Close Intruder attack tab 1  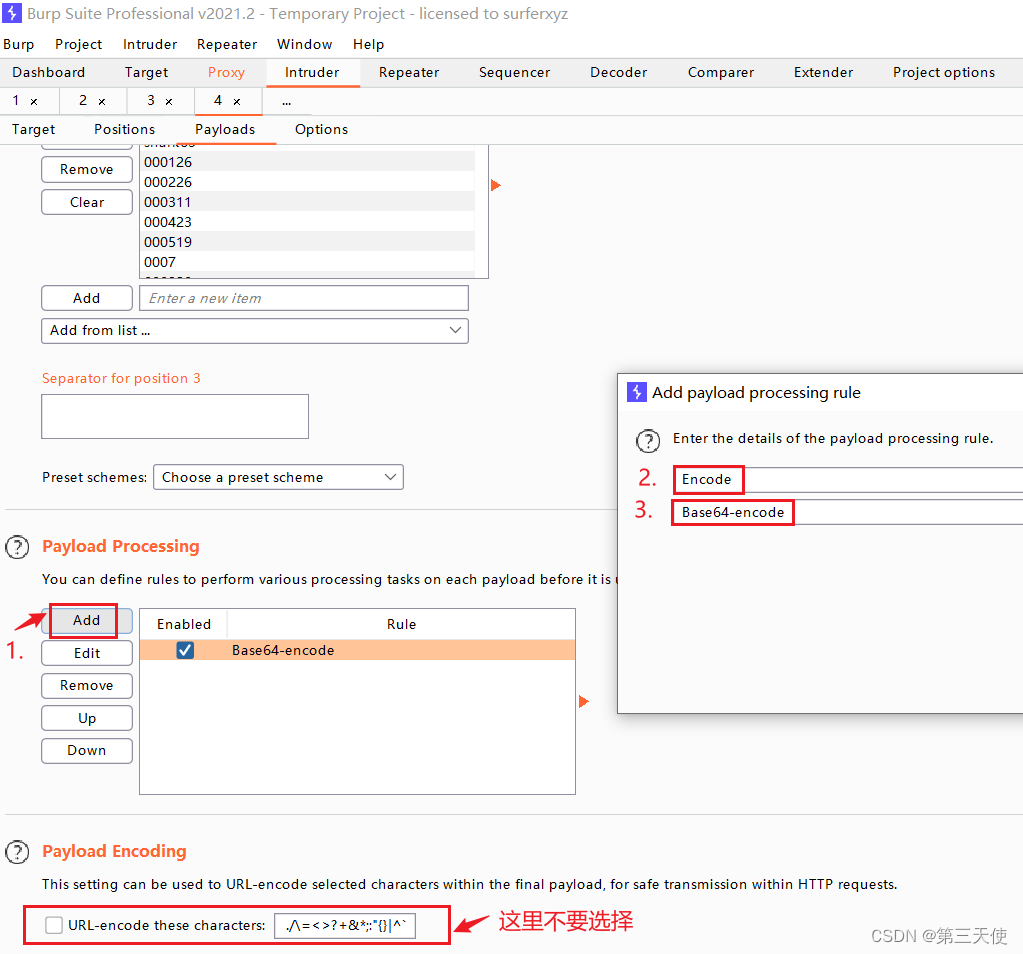coord(34,102)
